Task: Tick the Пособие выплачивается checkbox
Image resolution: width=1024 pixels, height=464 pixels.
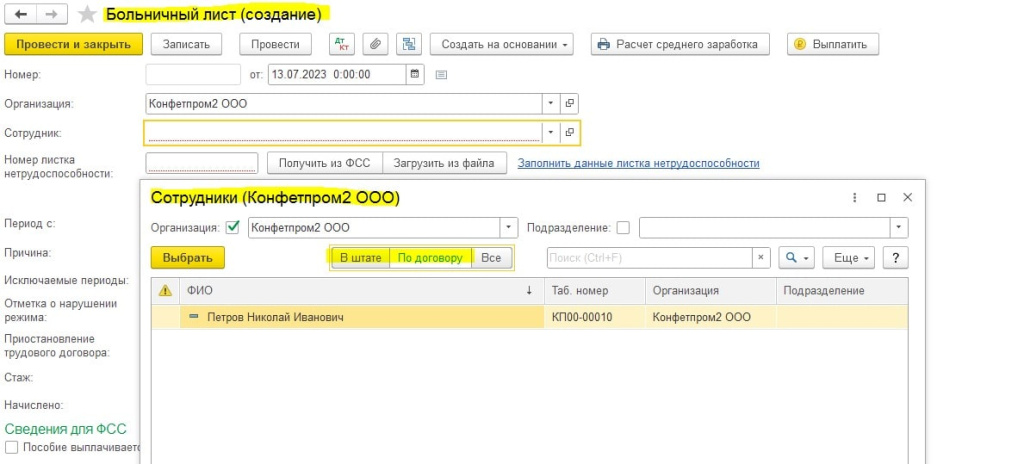Action: click(12, 447)
